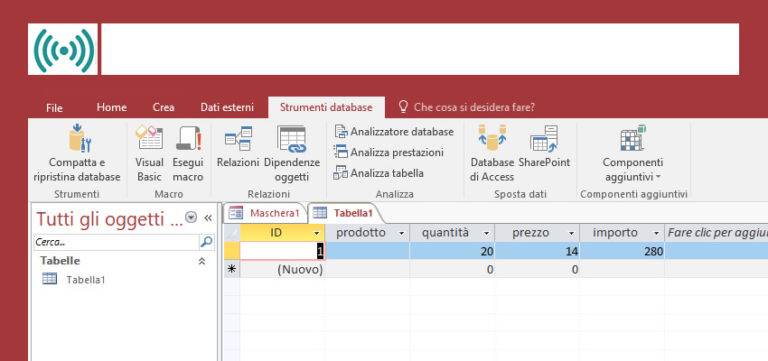Click quantità cell showing 20

(x=452, y=251)
